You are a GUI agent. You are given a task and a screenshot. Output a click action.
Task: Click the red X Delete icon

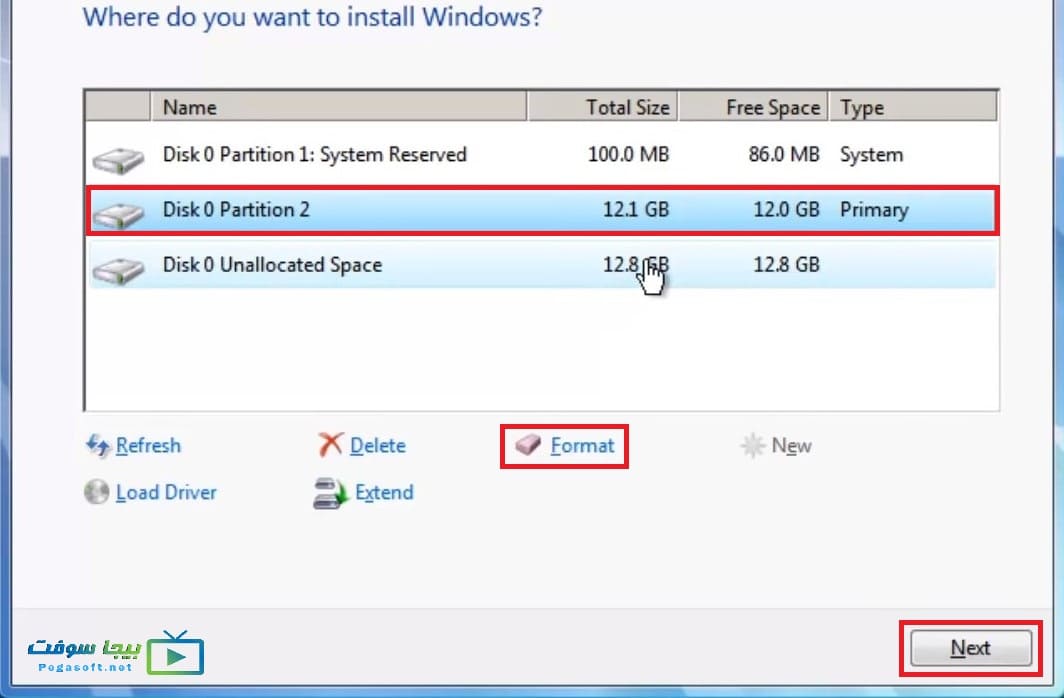pyautogui.click(x=330, y=445)
